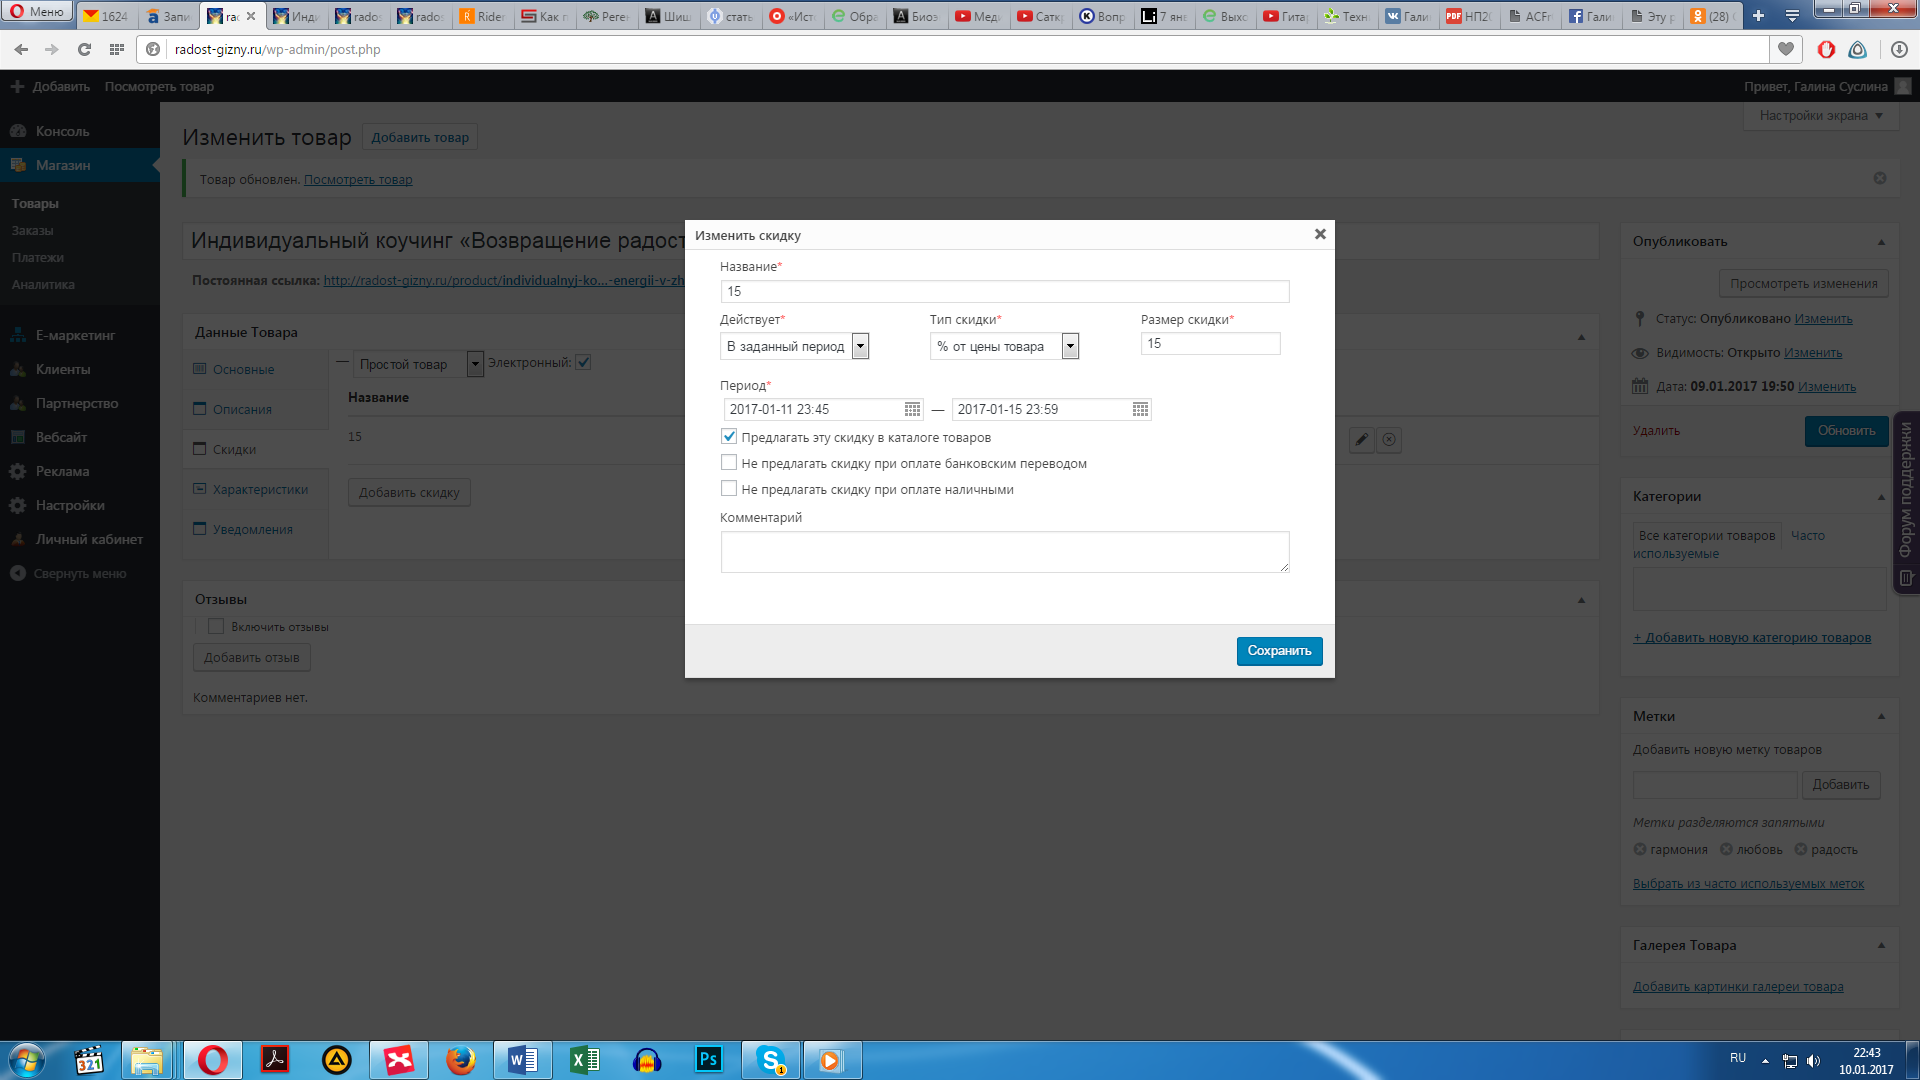The image size is (1920, 1080).
Task: Close the "Изменить скидку" dialog
Action: [x=1320, y=234]
